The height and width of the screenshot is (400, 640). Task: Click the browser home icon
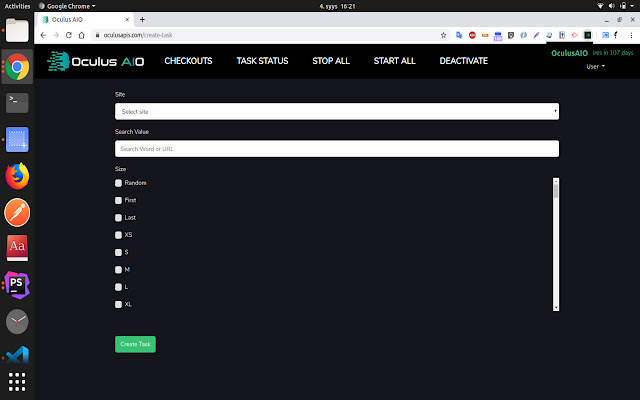(x=82, y=35)
